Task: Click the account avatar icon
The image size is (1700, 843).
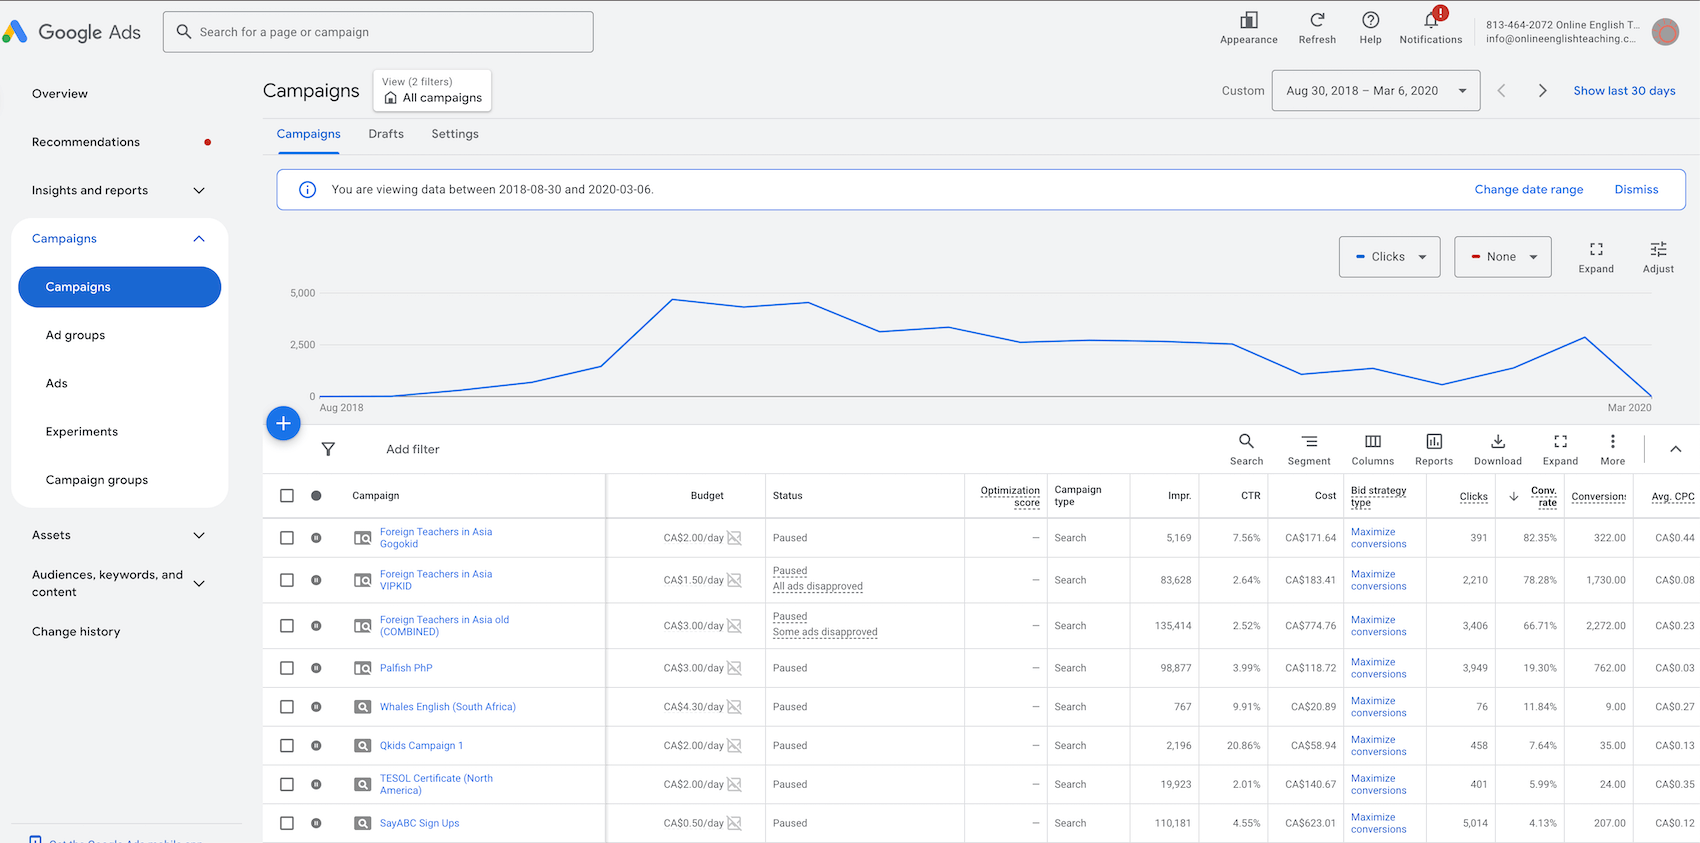Action: (x=1665, y=32)
